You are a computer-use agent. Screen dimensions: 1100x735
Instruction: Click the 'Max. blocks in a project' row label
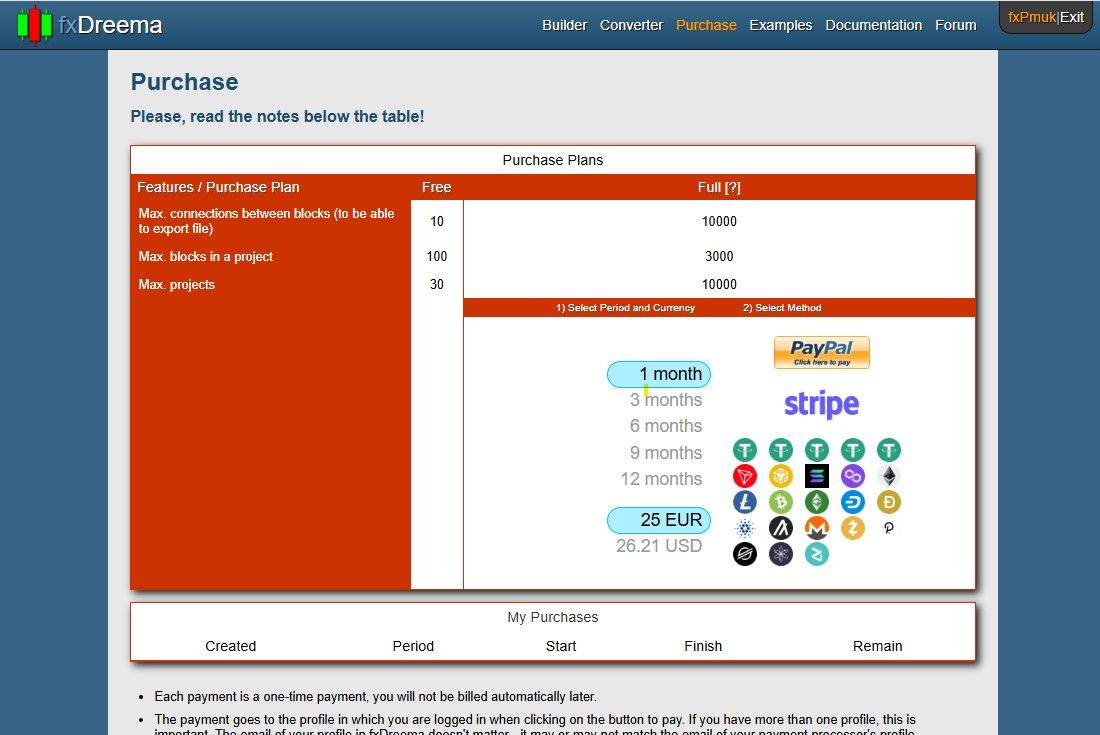pyautogui.click(x=206, y=257)
